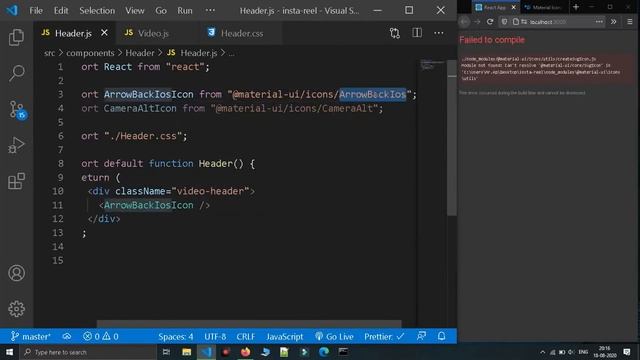Viewport: 640px width, 360px height.
Task: Expand the breadcrumb symbols ellipsis
Action: pos(231,53)
